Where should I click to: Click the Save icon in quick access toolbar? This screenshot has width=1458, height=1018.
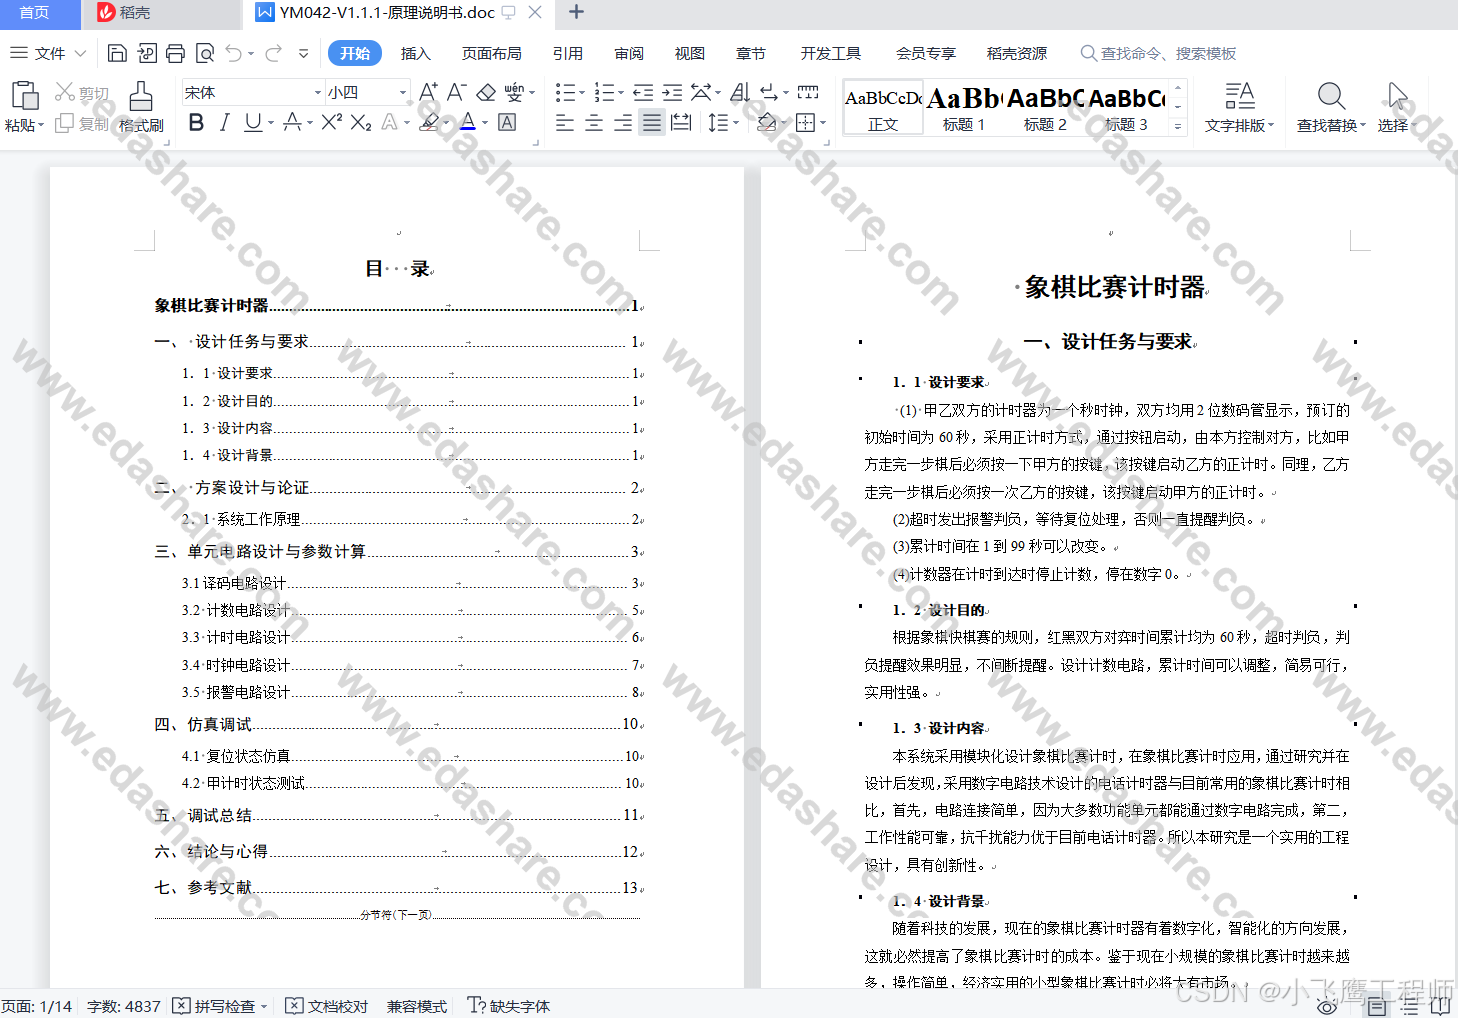tap(117, 53)
